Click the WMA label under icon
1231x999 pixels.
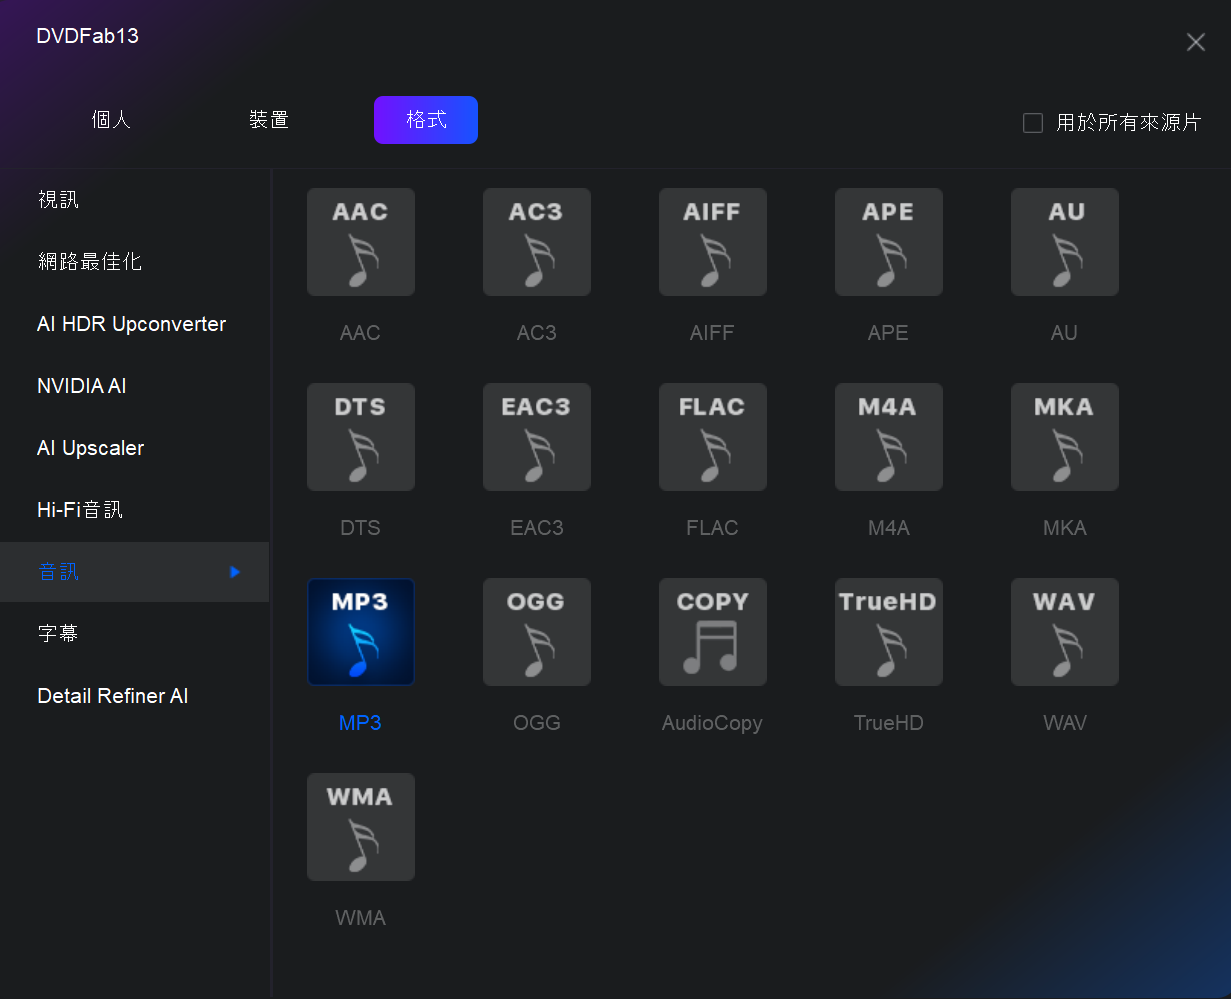click(x=360, y=918)
